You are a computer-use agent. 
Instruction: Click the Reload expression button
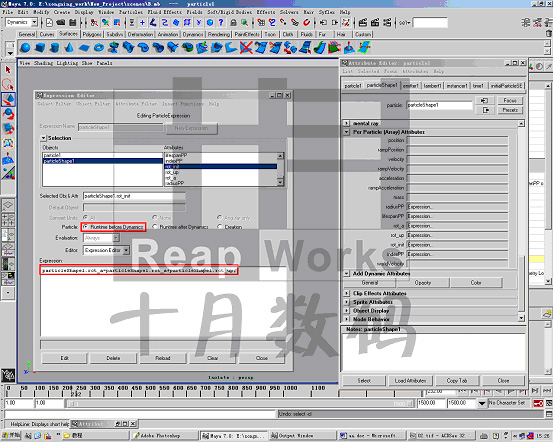pos(163,358)
